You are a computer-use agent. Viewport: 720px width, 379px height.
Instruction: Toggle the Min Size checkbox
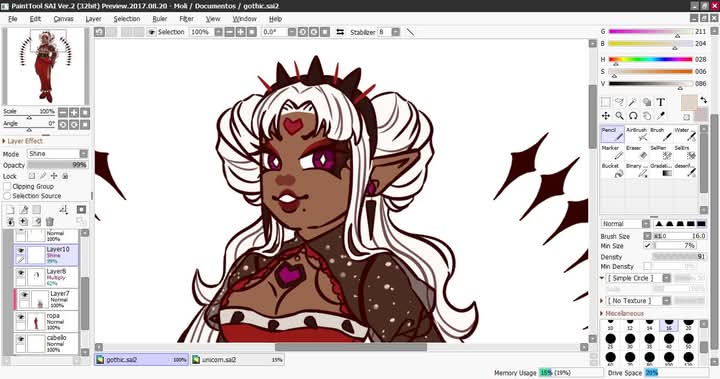click(x=647, y=246)
